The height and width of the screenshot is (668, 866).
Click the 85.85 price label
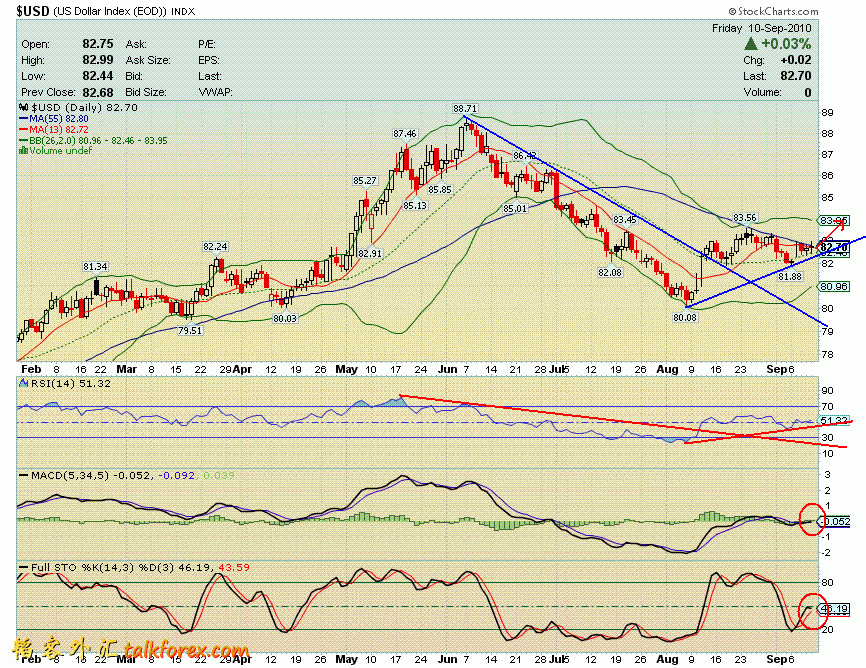440,189
